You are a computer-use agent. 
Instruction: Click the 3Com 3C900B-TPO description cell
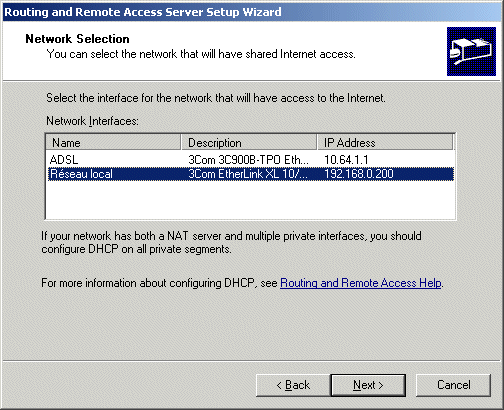[248, 160]
